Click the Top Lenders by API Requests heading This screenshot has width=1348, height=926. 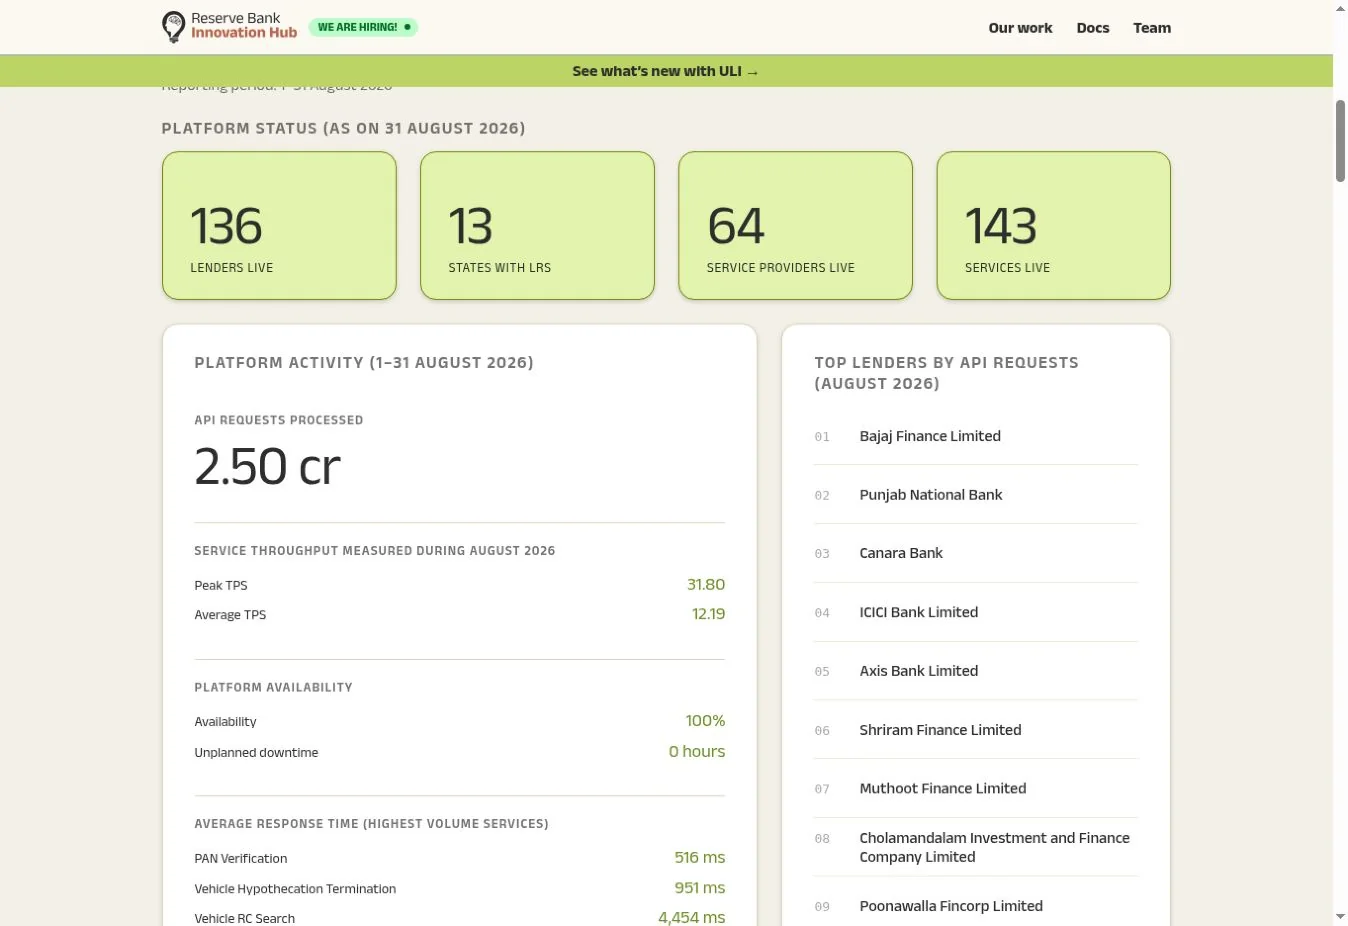(946, 373)
